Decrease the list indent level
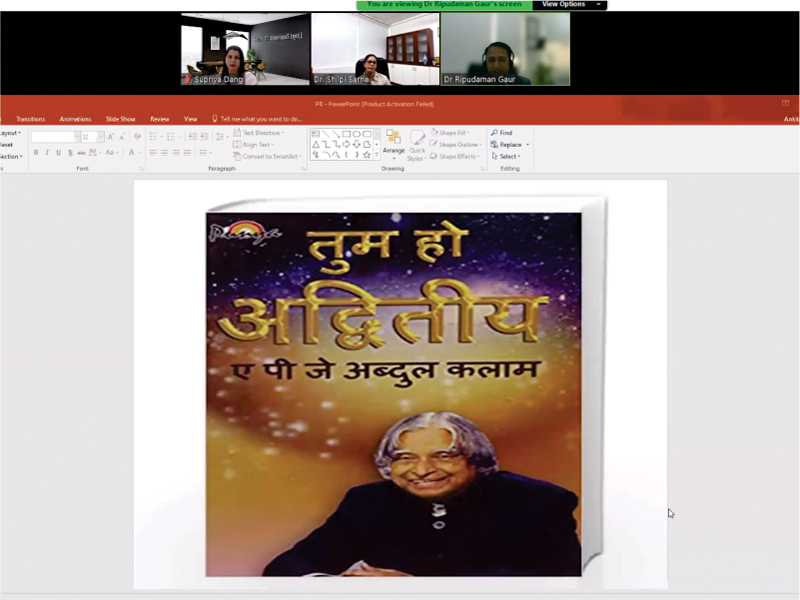800x600 pixels. click(192, 137)
